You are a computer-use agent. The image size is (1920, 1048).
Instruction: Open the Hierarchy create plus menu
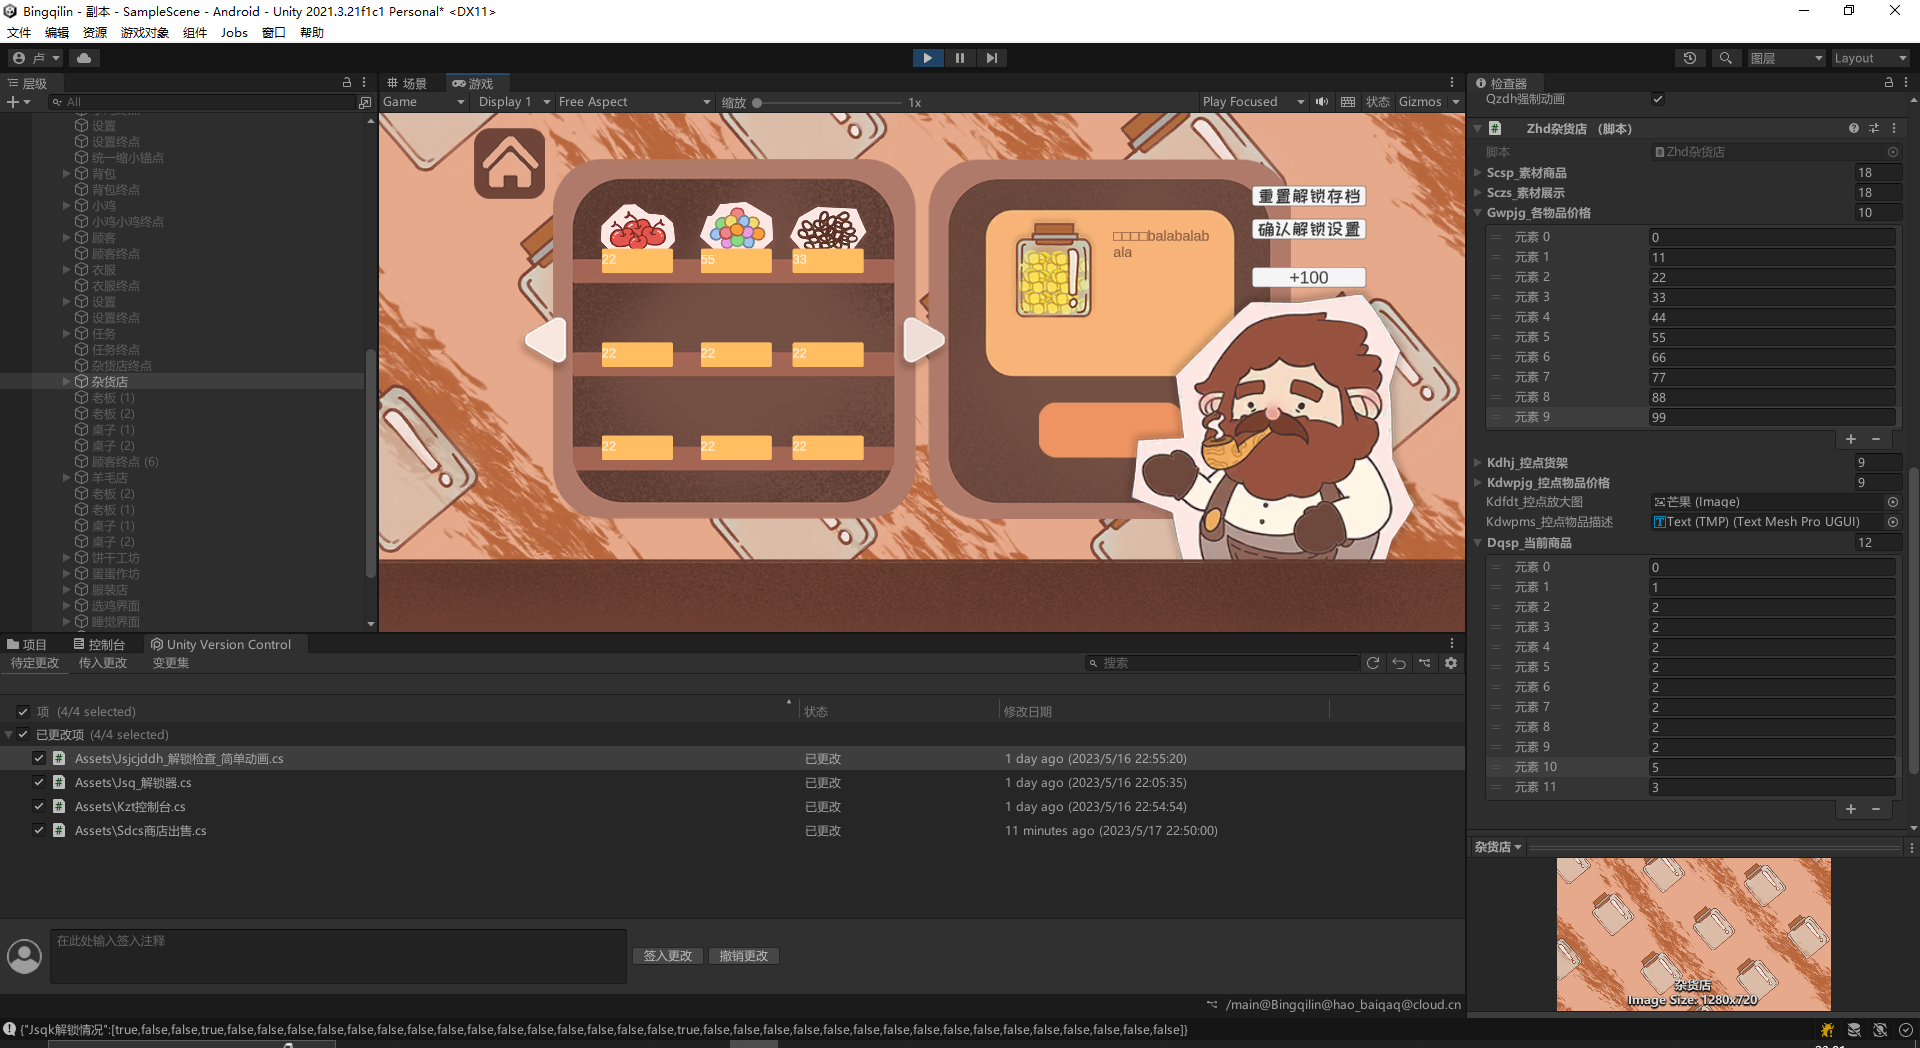click(x=18, y=102)
